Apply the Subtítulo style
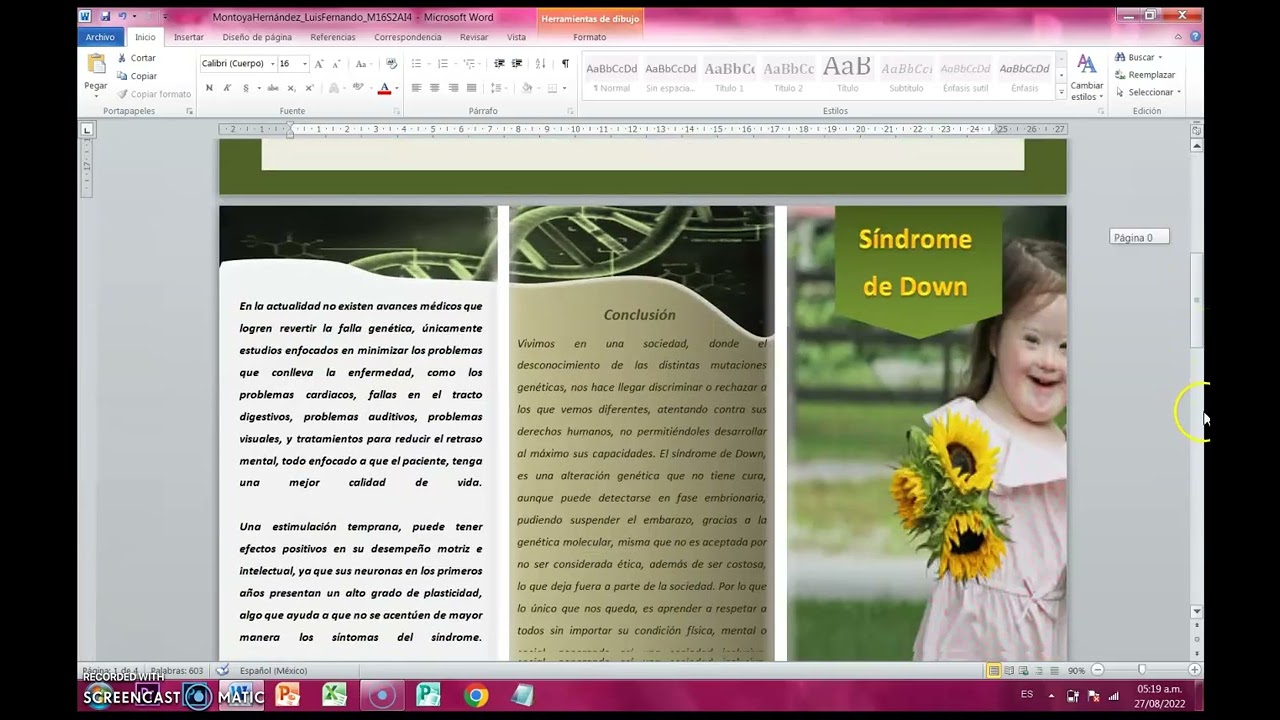Screen dimensions: 1280x720 tap(906, 76)
